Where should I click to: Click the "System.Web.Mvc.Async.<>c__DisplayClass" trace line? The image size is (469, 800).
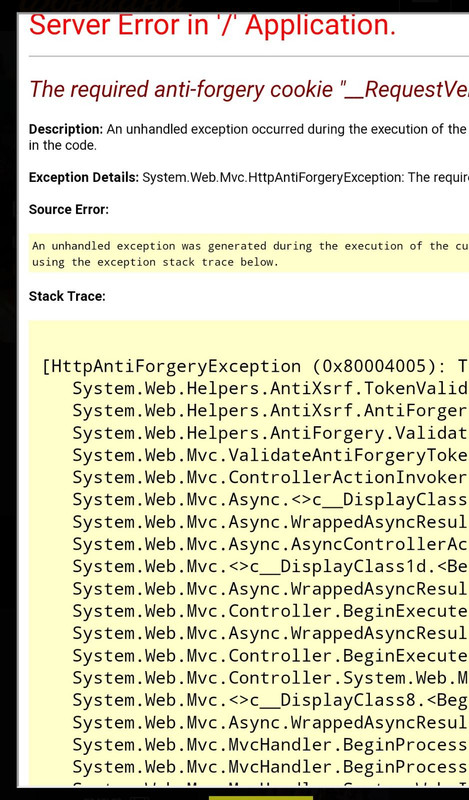pos(270,499)
